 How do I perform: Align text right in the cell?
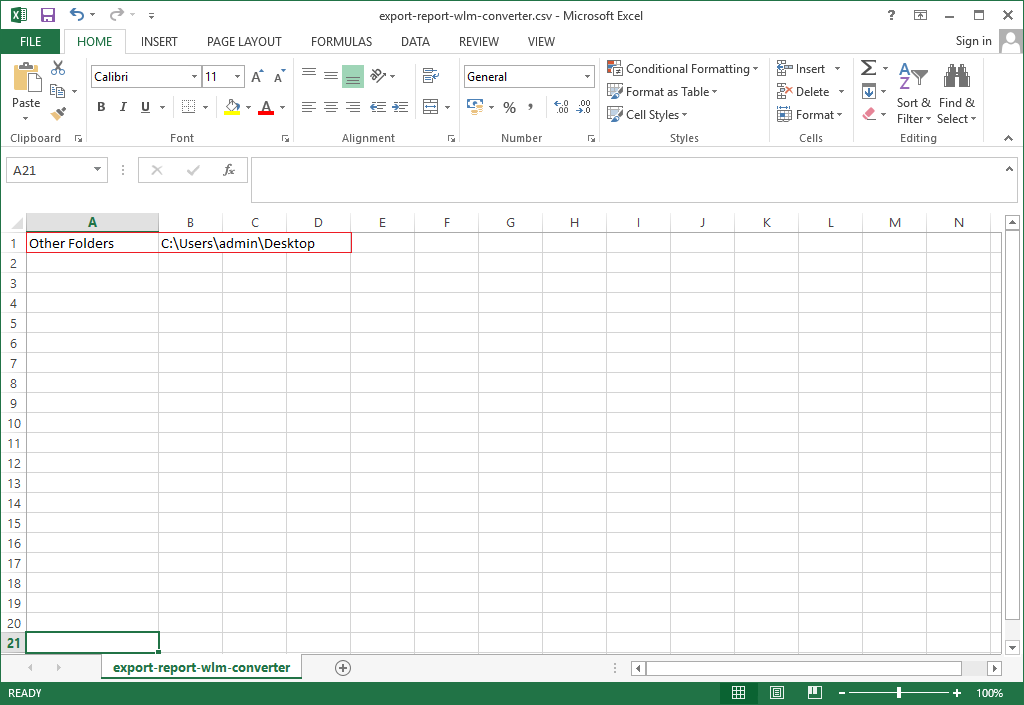pos(353,107)
